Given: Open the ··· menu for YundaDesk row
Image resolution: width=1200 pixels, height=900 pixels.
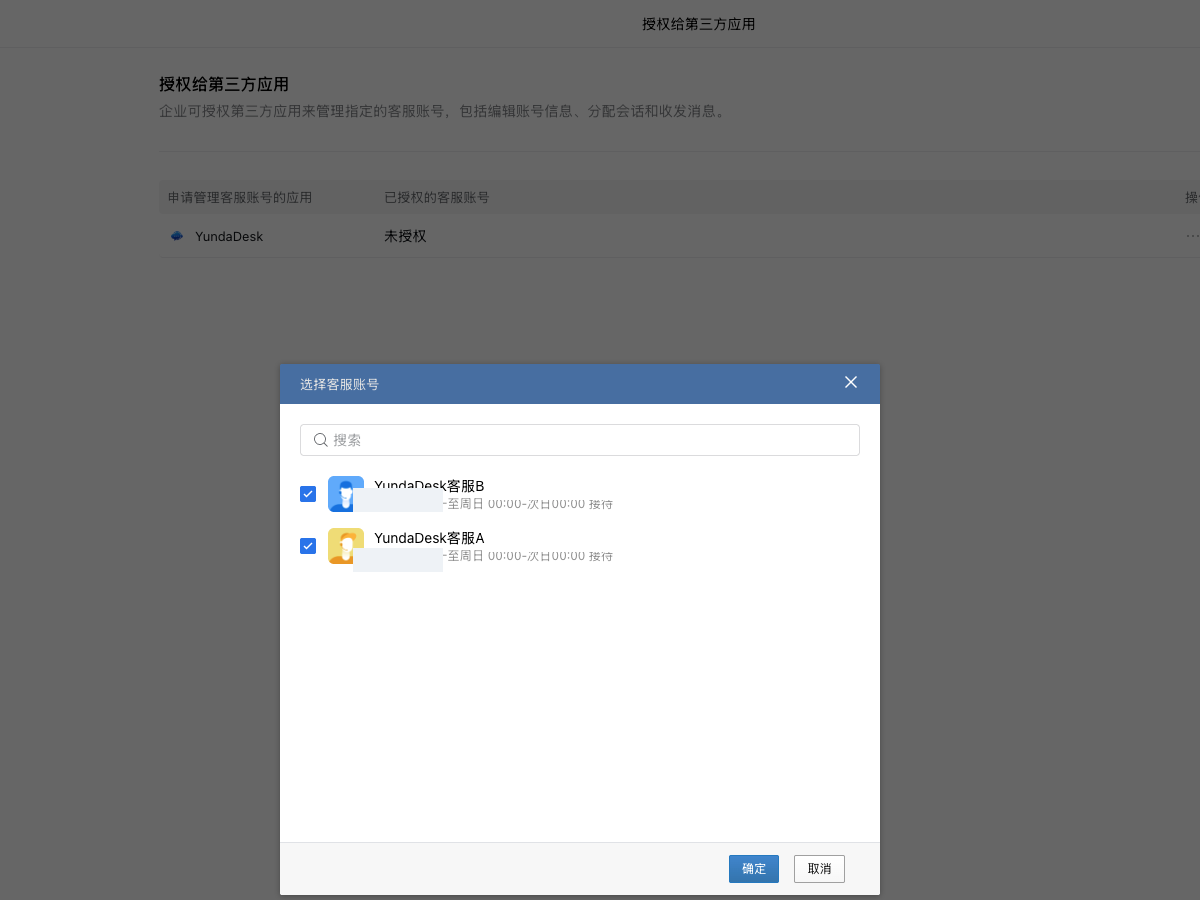Looking at the screenshot, I should click(1192, 236).
